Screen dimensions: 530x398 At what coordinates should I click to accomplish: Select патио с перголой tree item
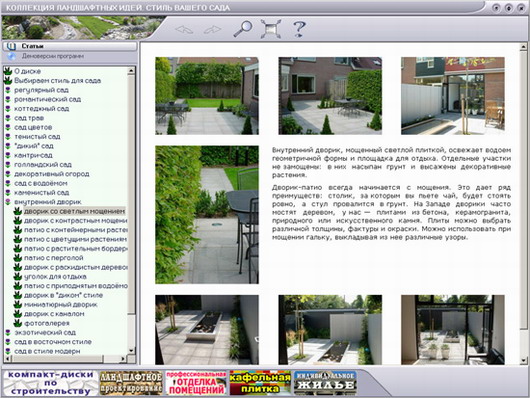coord(53,258)
